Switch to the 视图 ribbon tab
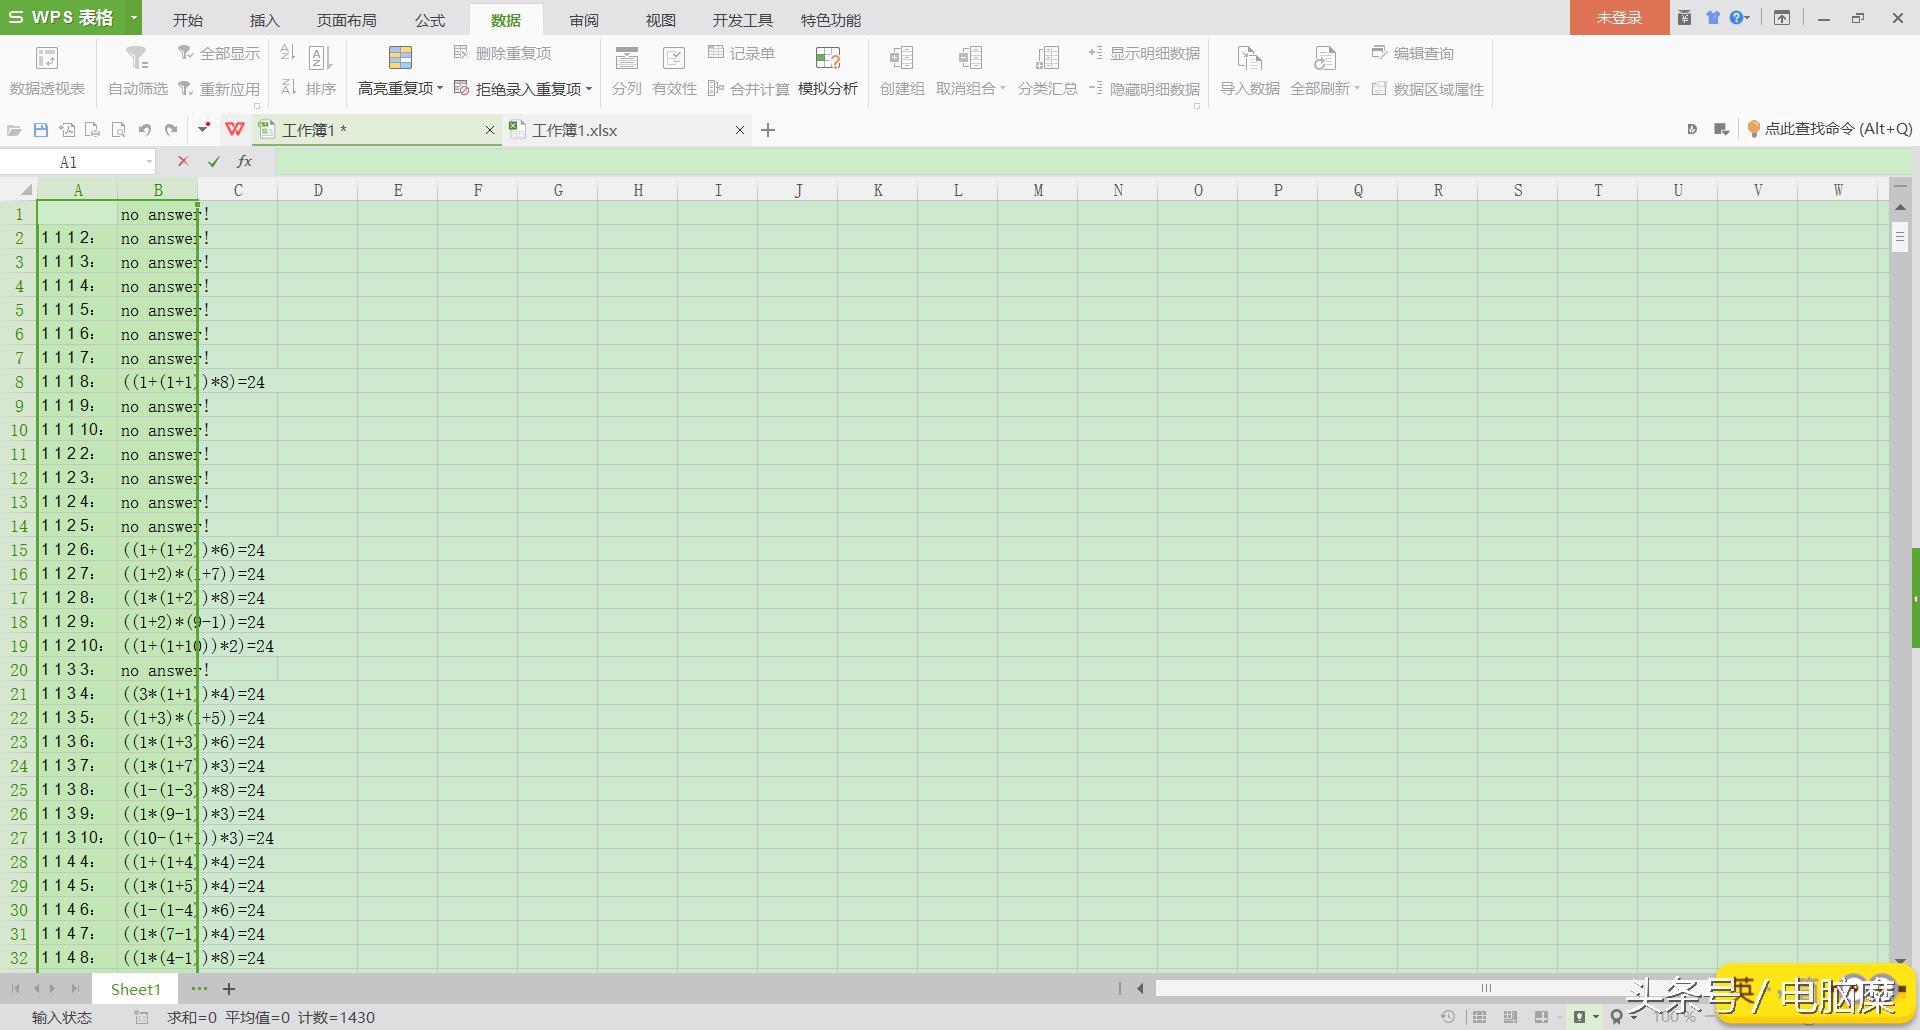The height and width of the screenshot is (1030, 1920). (660, 20)
